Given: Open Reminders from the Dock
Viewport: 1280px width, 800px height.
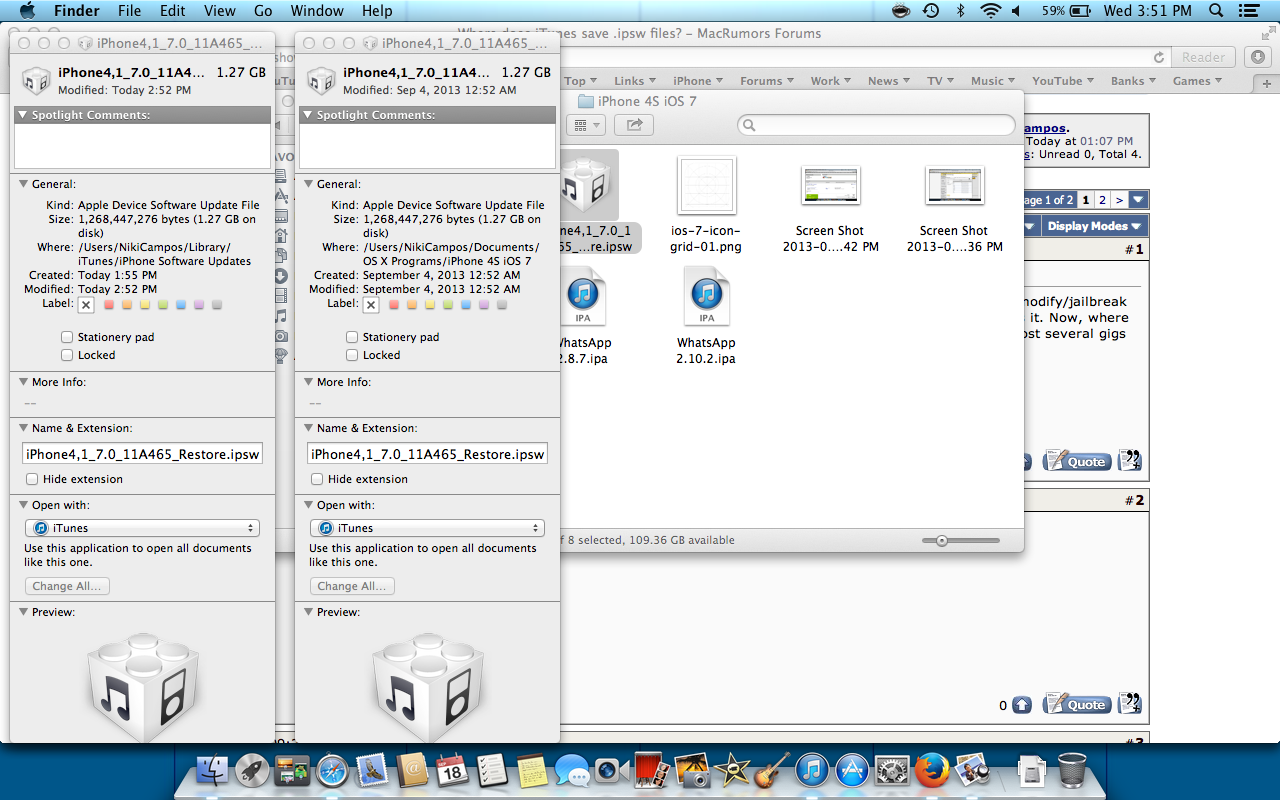Looking at the screenshot, I should (x=492, y=771).
